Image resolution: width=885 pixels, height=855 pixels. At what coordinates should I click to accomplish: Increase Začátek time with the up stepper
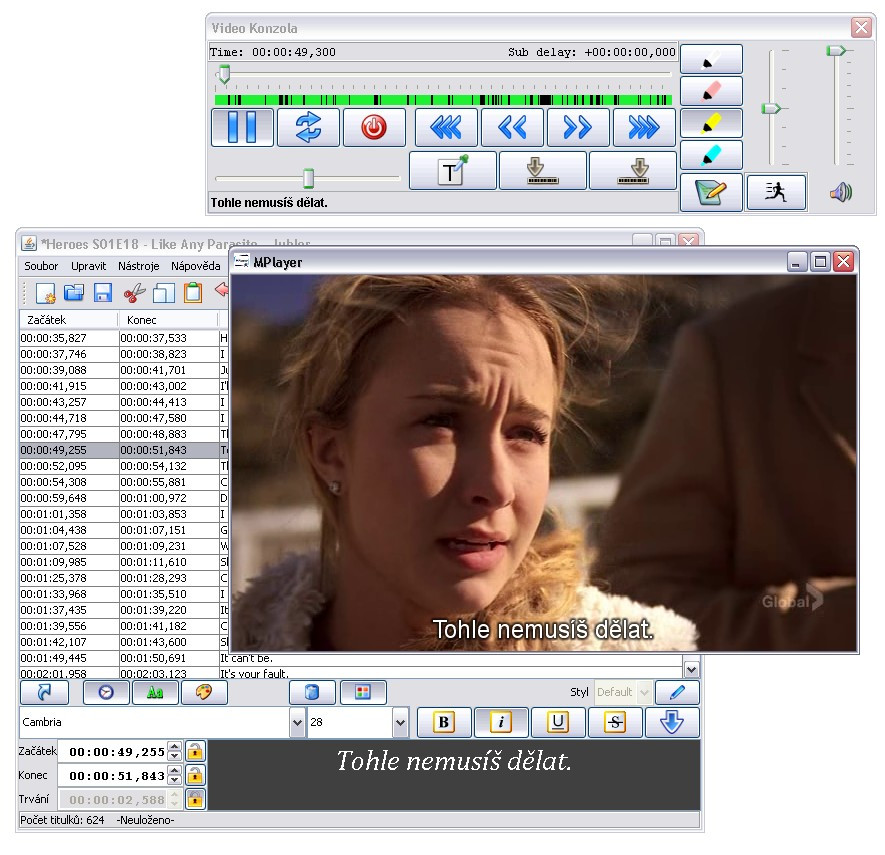(x=175, y=747)
